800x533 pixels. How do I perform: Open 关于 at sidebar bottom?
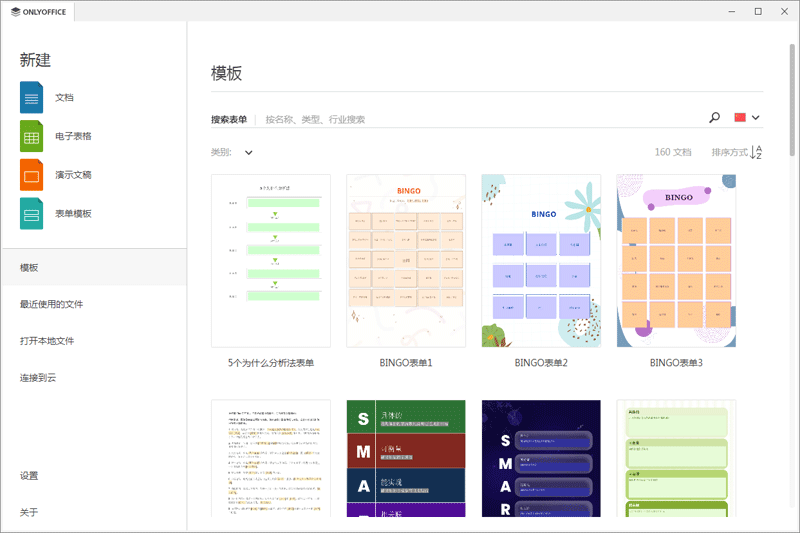[x=29, y=512]
